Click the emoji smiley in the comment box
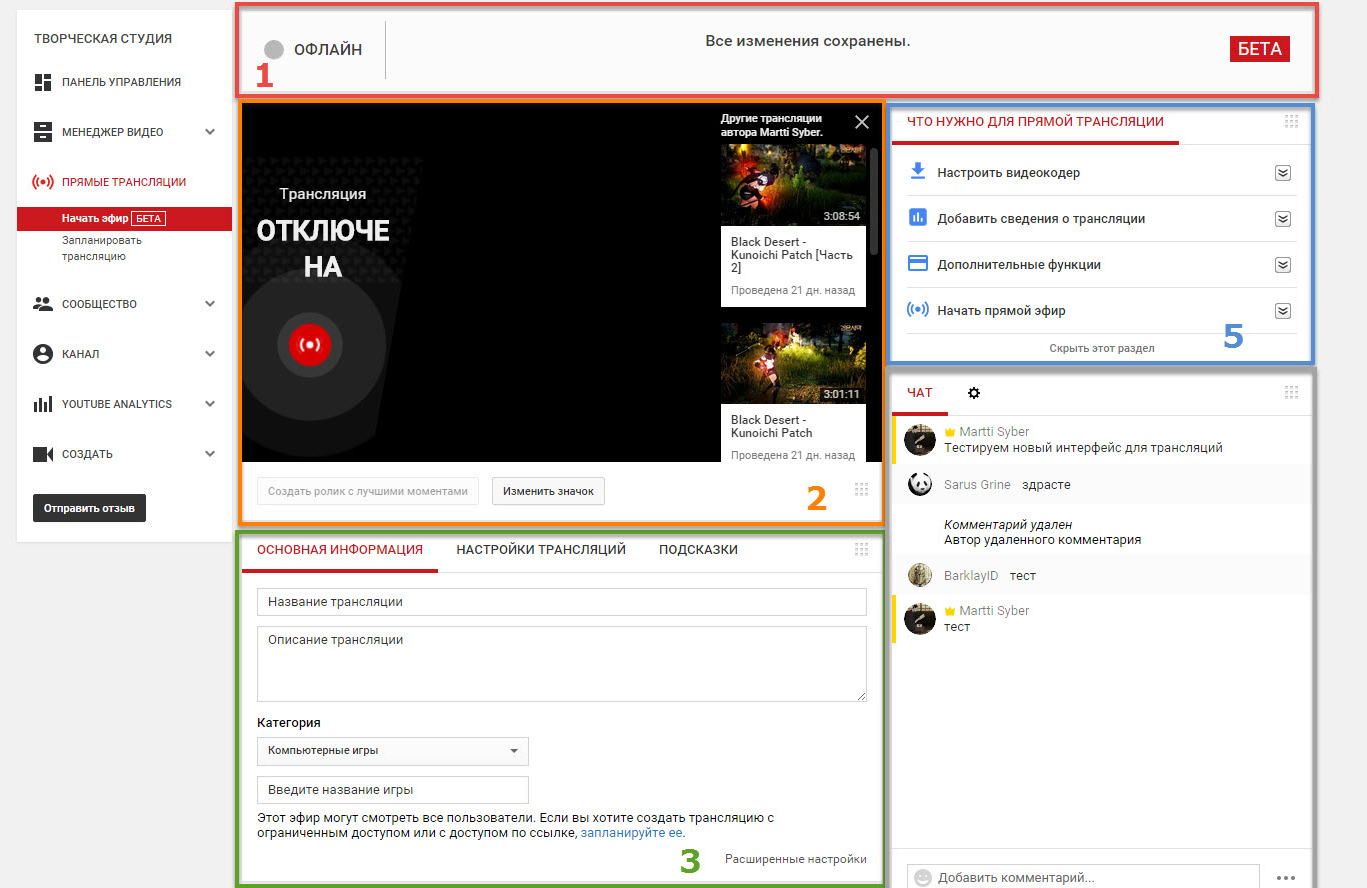1367x888 pixels. [923, 877]
